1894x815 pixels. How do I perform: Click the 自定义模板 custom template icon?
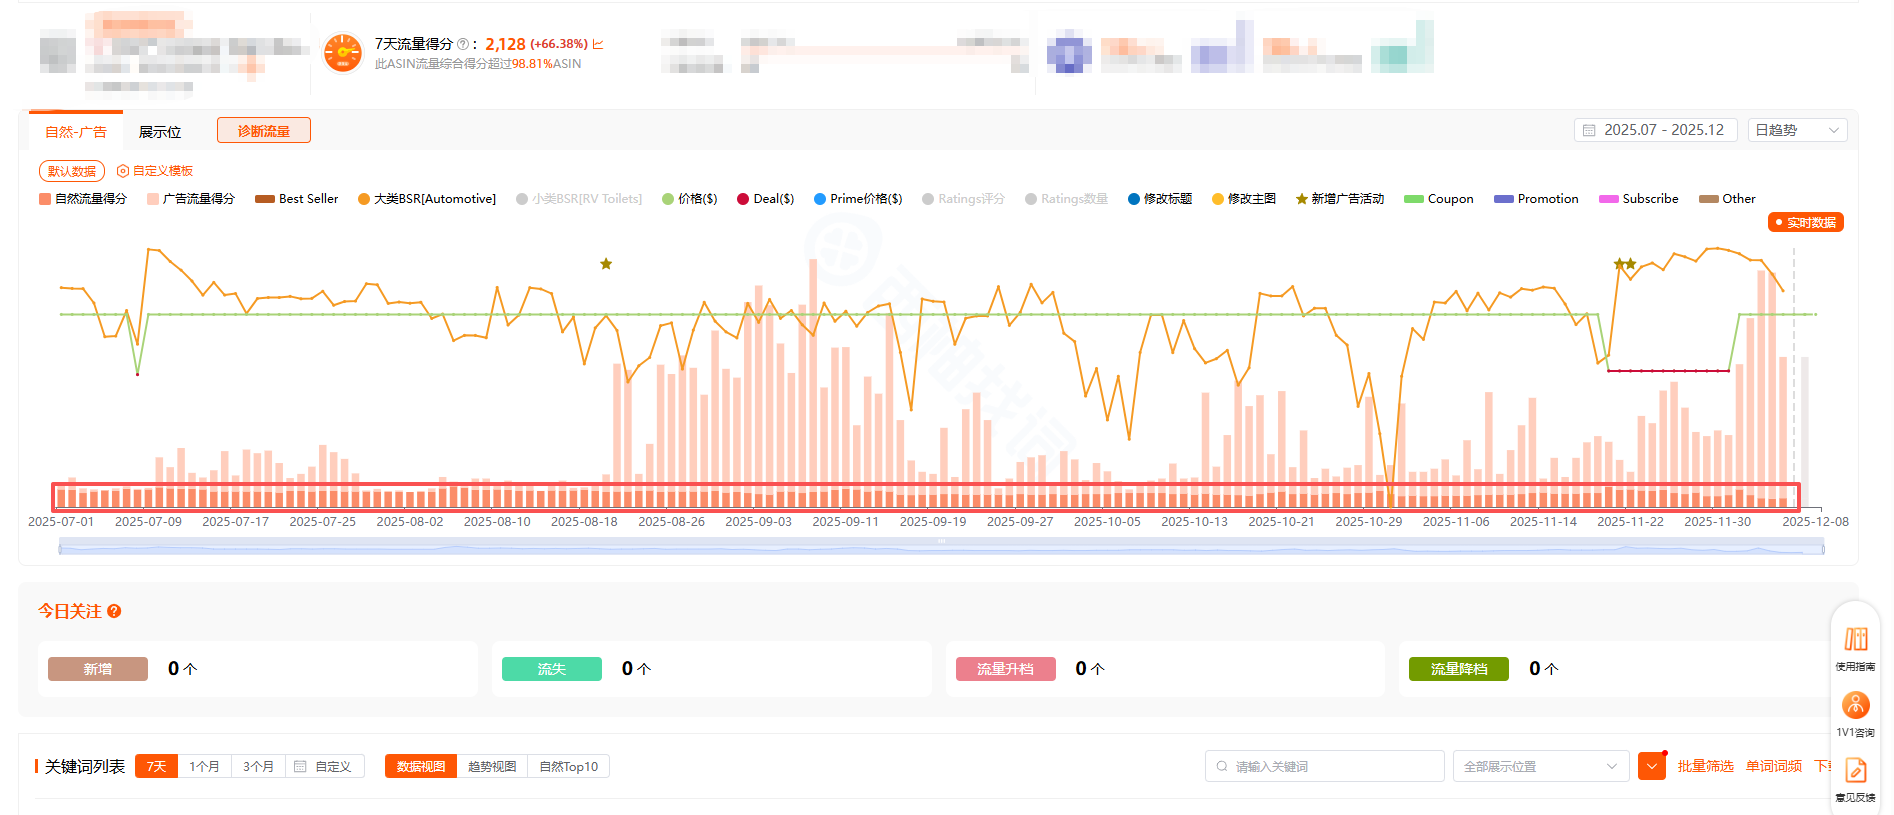tap(123, 171)
